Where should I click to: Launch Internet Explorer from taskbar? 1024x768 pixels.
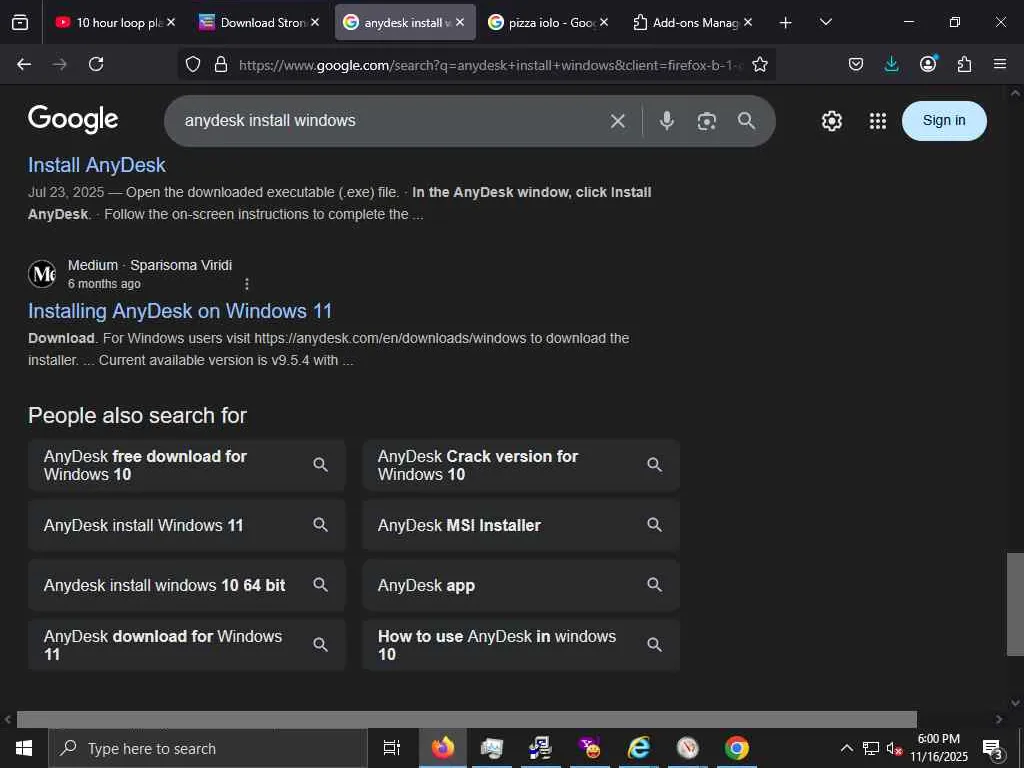pos(639,748)
